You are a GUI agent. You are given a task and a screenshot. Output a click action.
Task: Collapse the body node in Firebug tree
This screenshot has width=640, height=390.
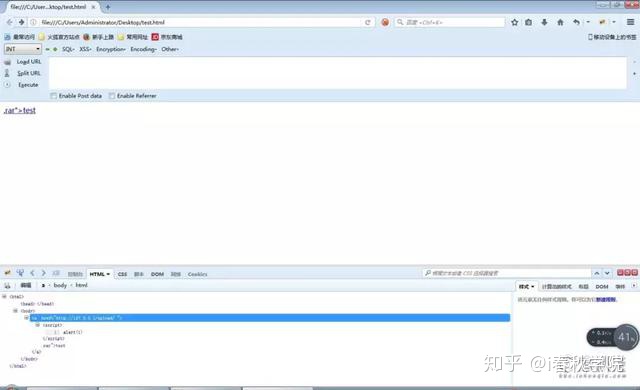(16, 311)
